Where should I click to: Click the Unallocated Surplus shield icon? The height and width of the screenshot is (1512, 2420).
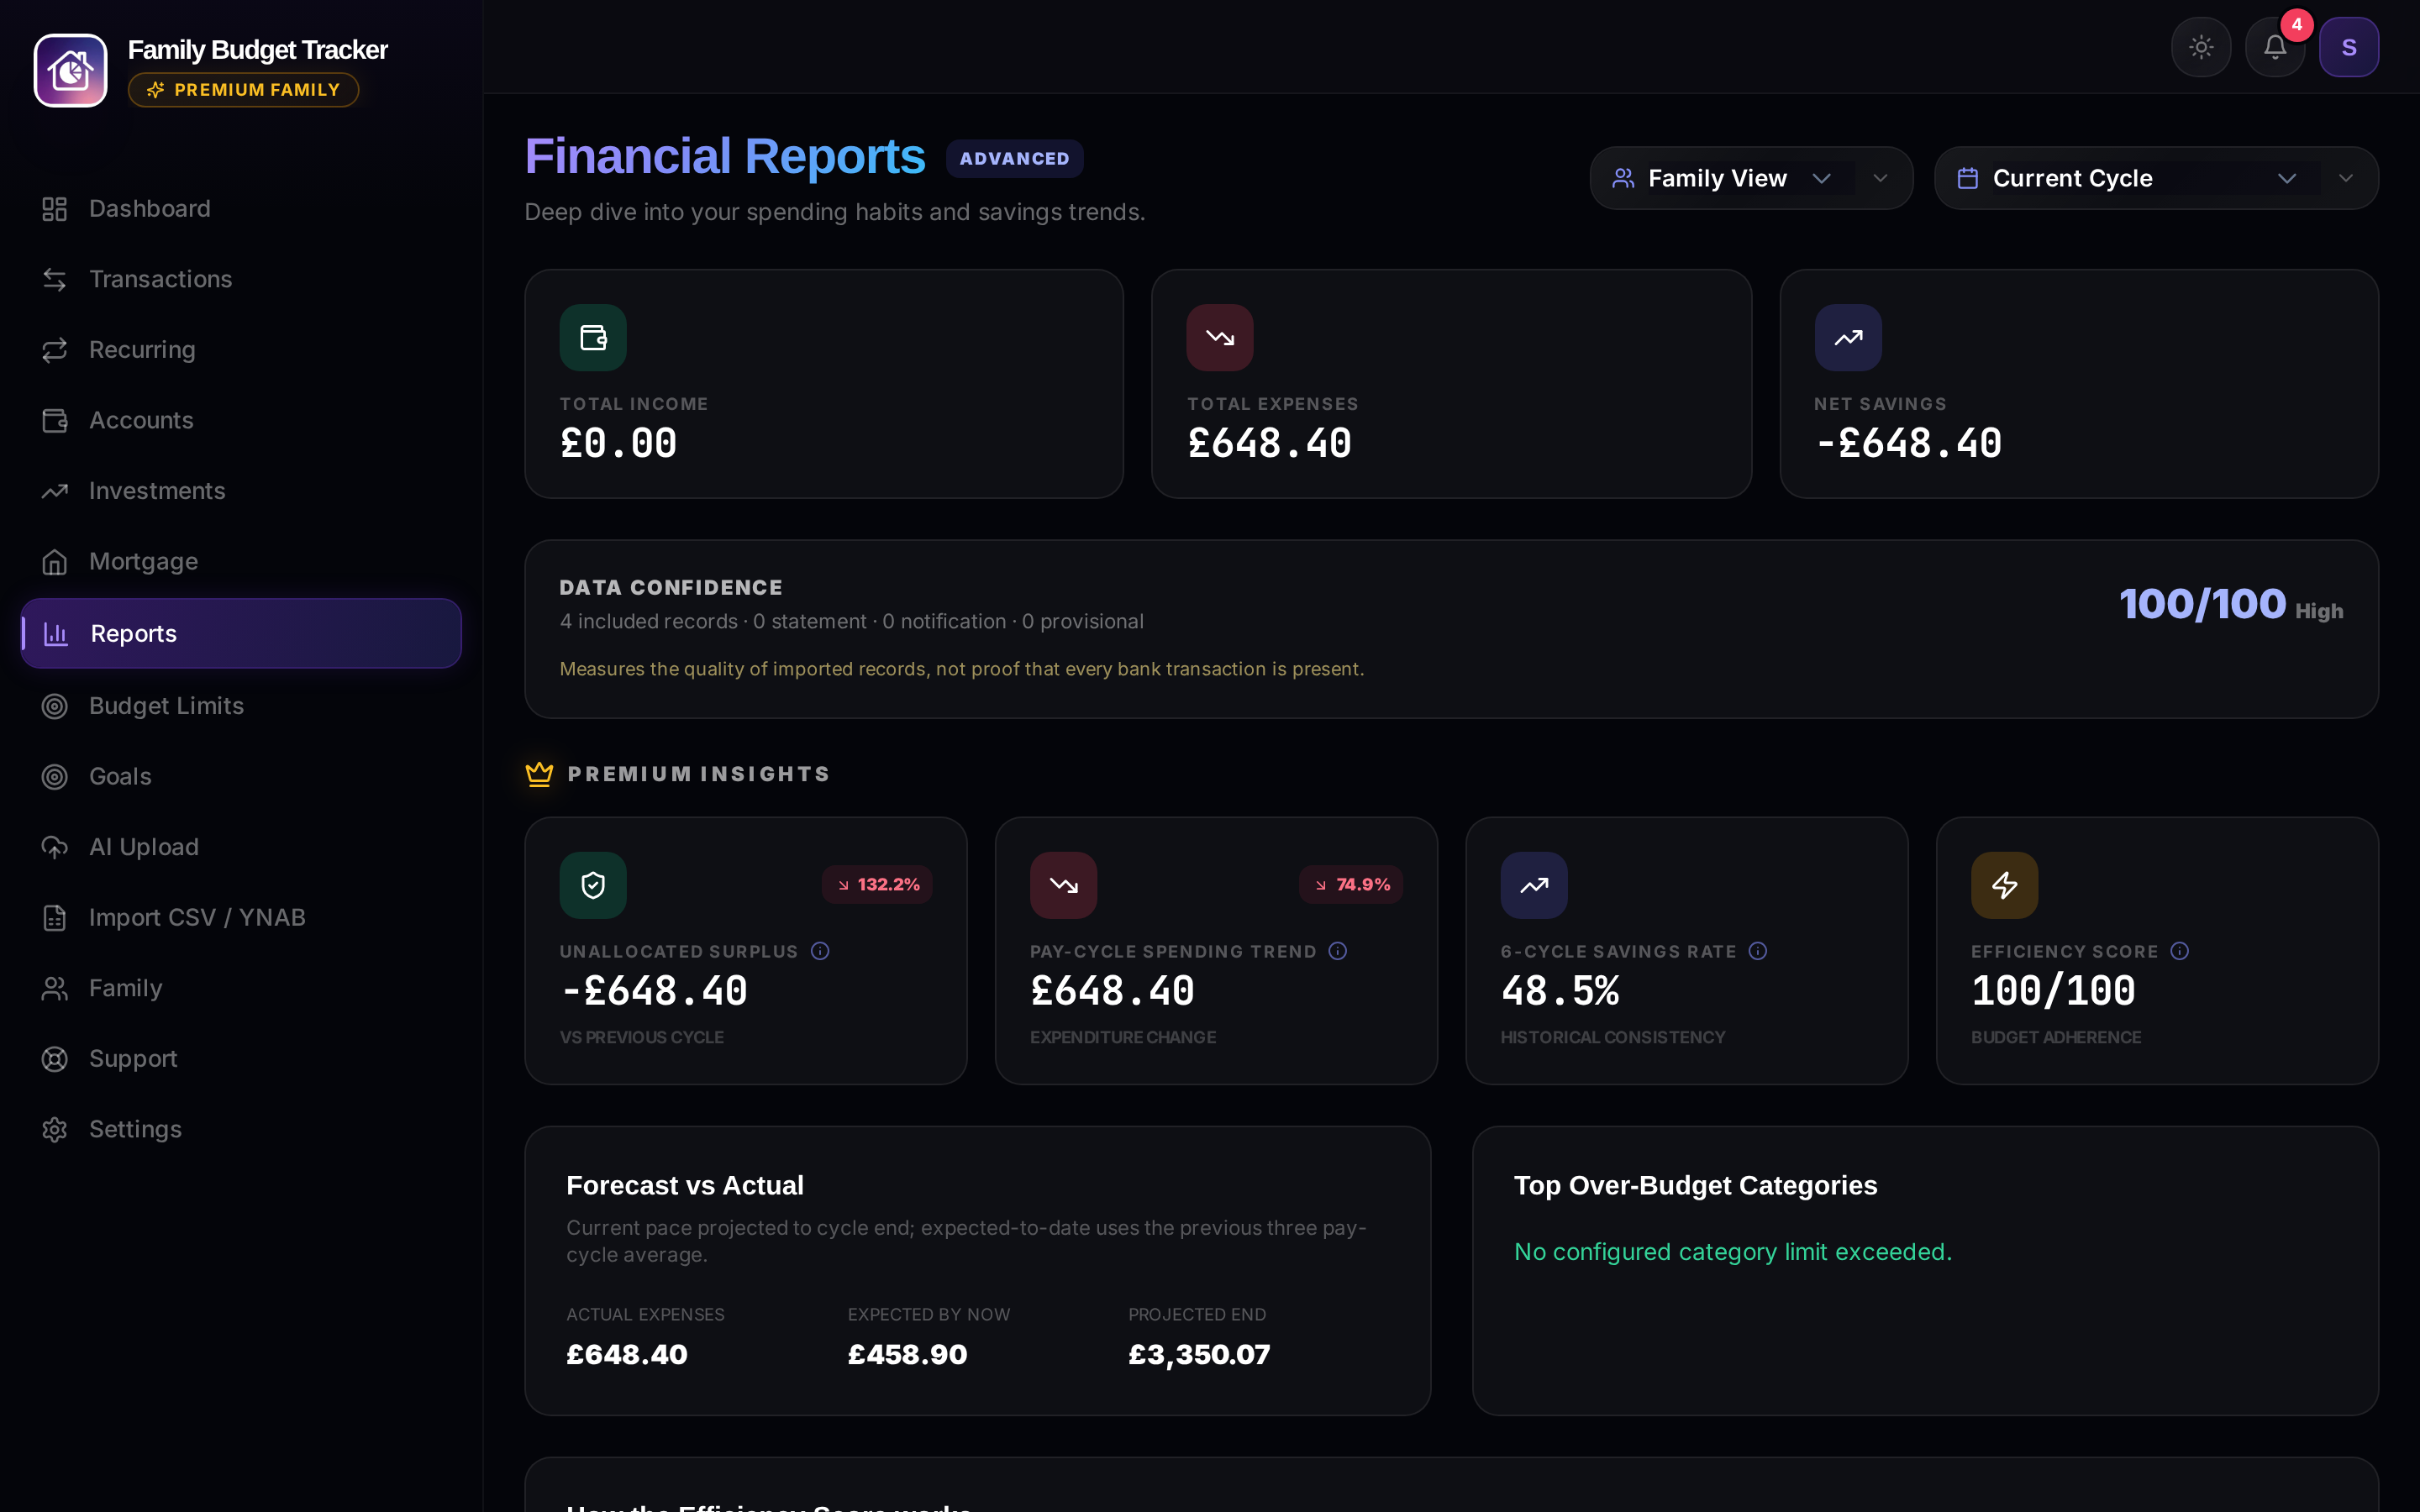(593, 885)
